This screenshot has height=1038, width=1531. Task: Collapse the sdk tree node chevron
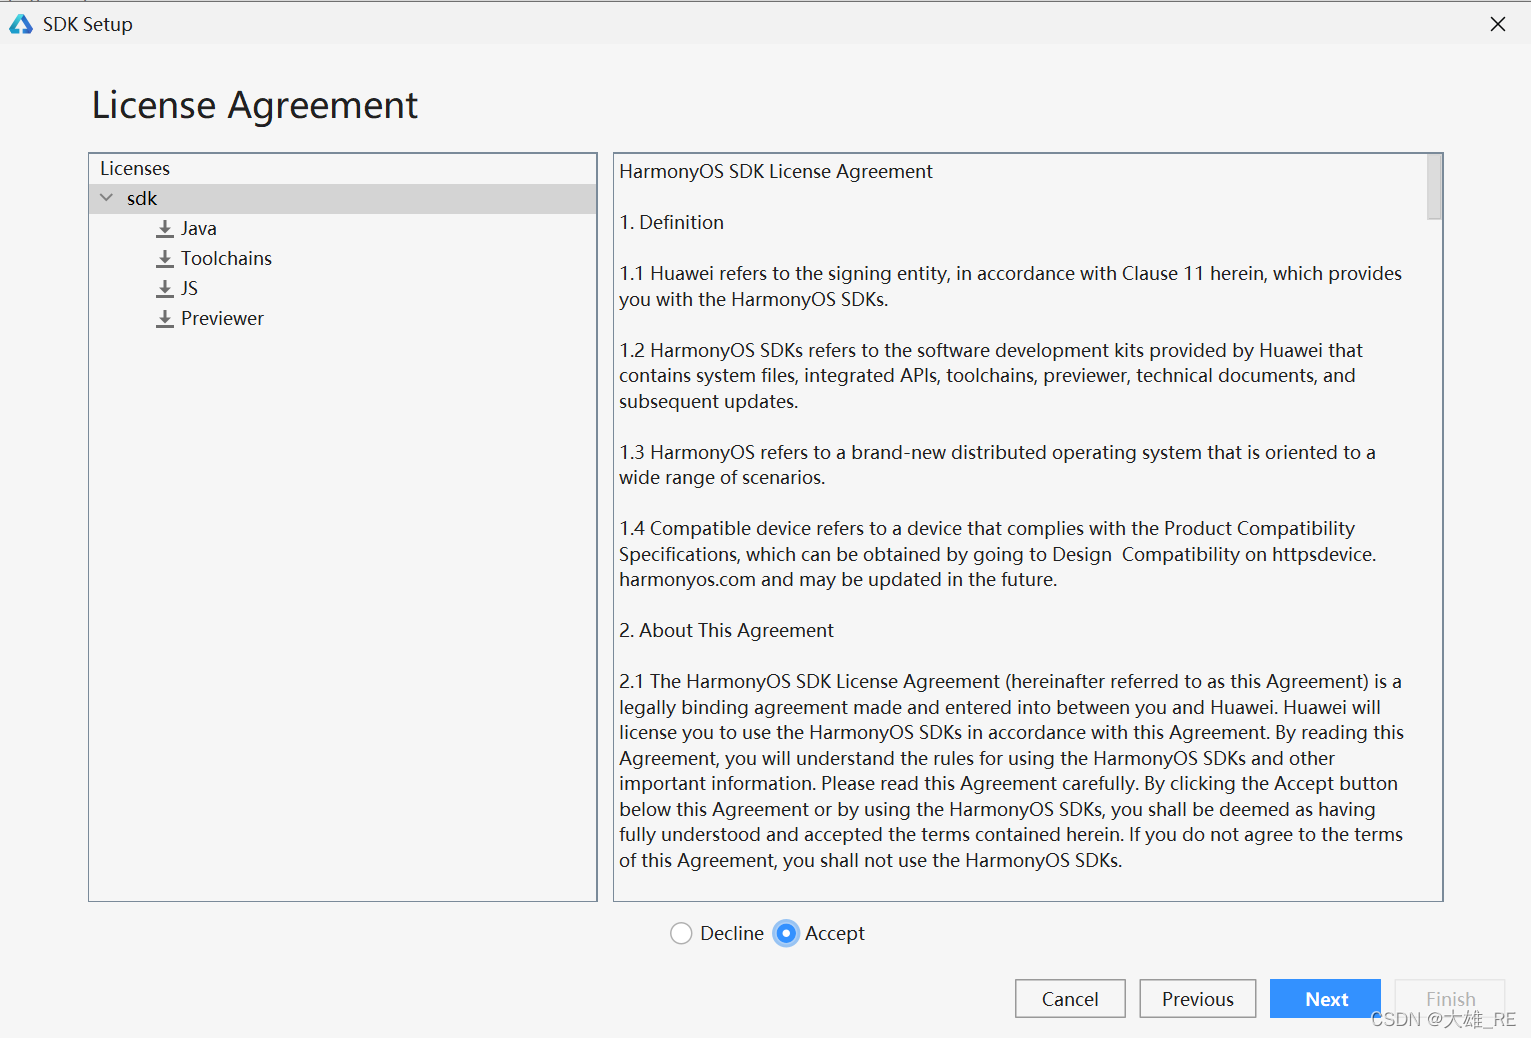(x=107, y=198)
